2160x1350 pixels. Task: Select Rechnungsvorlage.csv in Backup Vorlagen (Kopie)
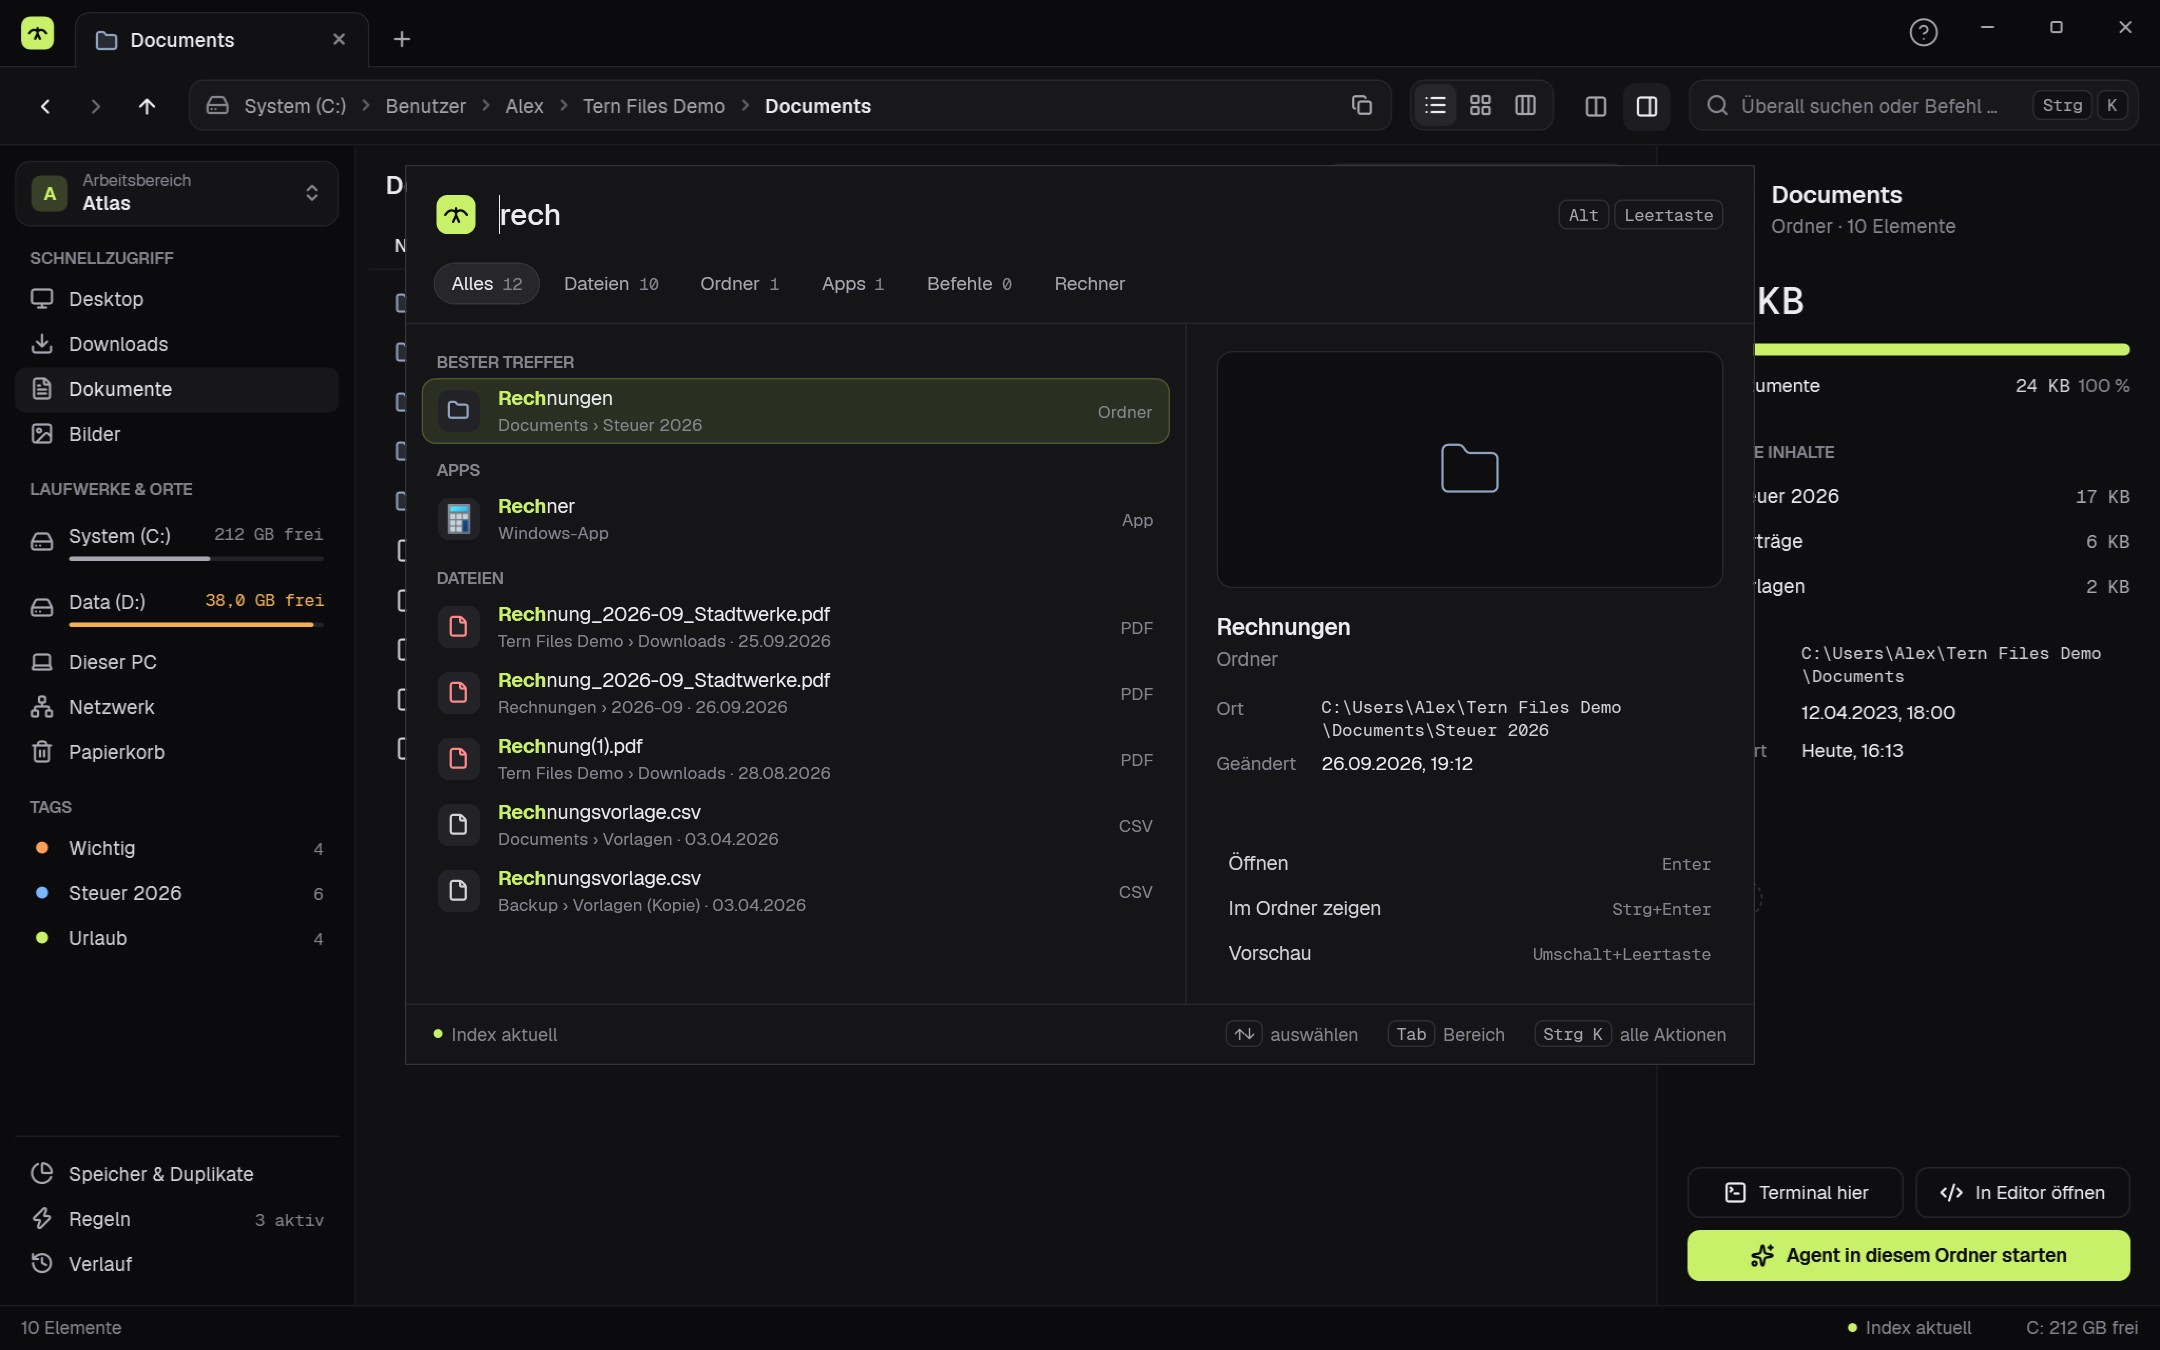point(795,891)
